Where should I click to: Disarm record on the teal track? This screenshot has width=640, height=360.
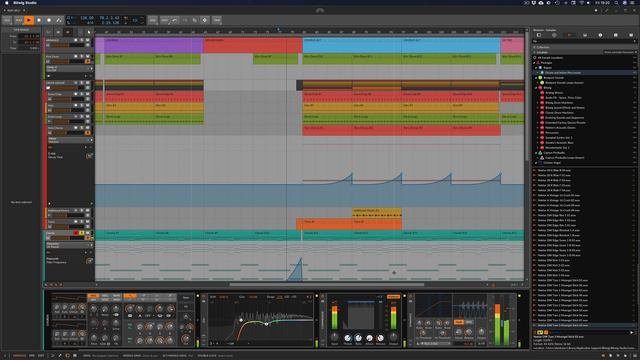[x=76, y=233]
